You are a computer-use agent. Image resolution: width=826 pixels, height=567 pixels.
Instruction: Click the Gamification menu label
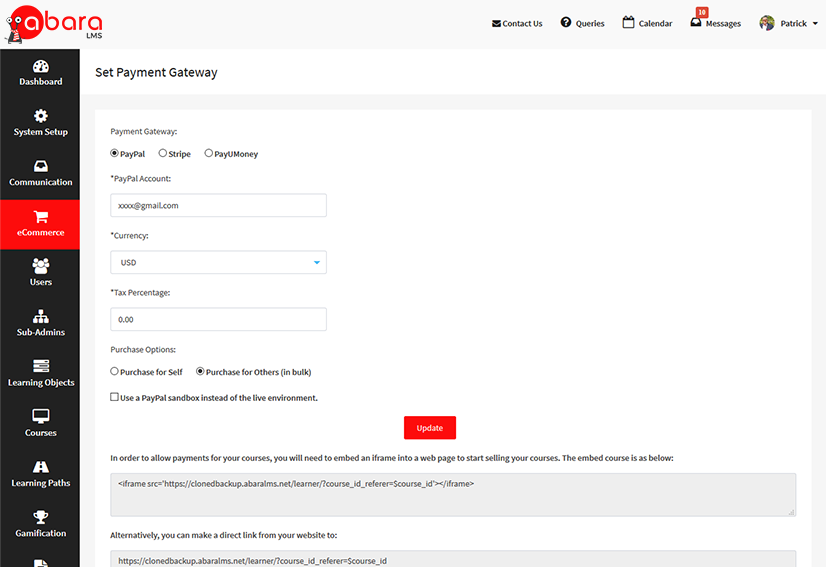41,533
